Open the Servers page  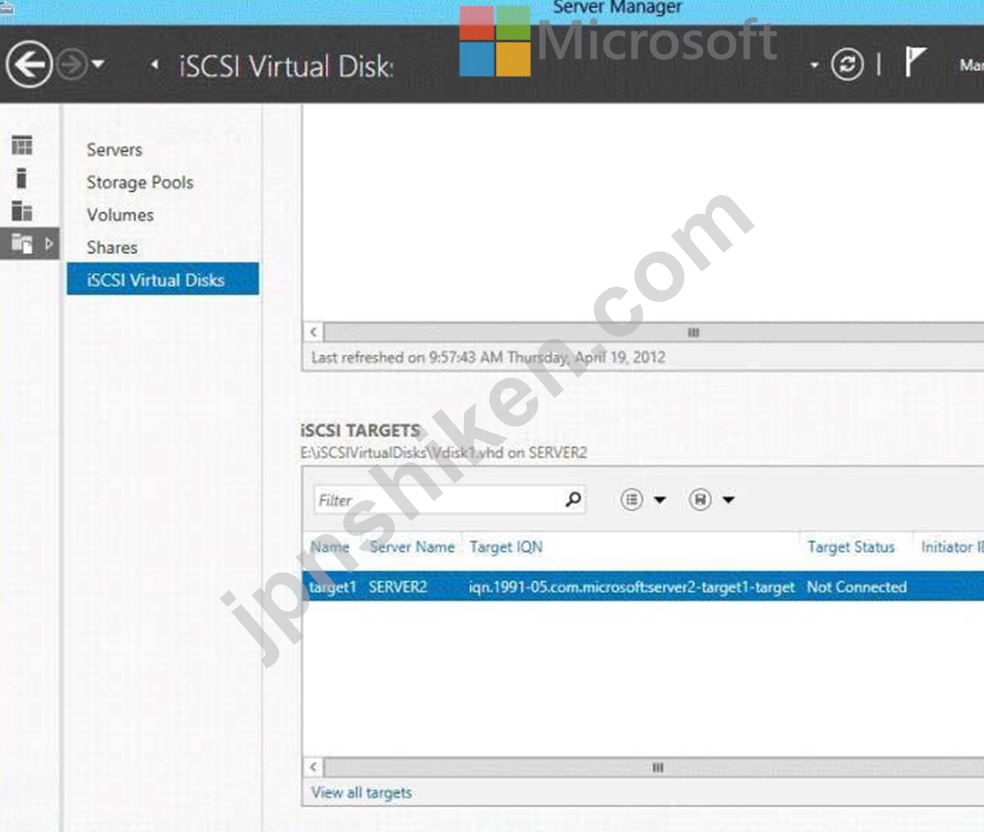[x=114, y=150]
